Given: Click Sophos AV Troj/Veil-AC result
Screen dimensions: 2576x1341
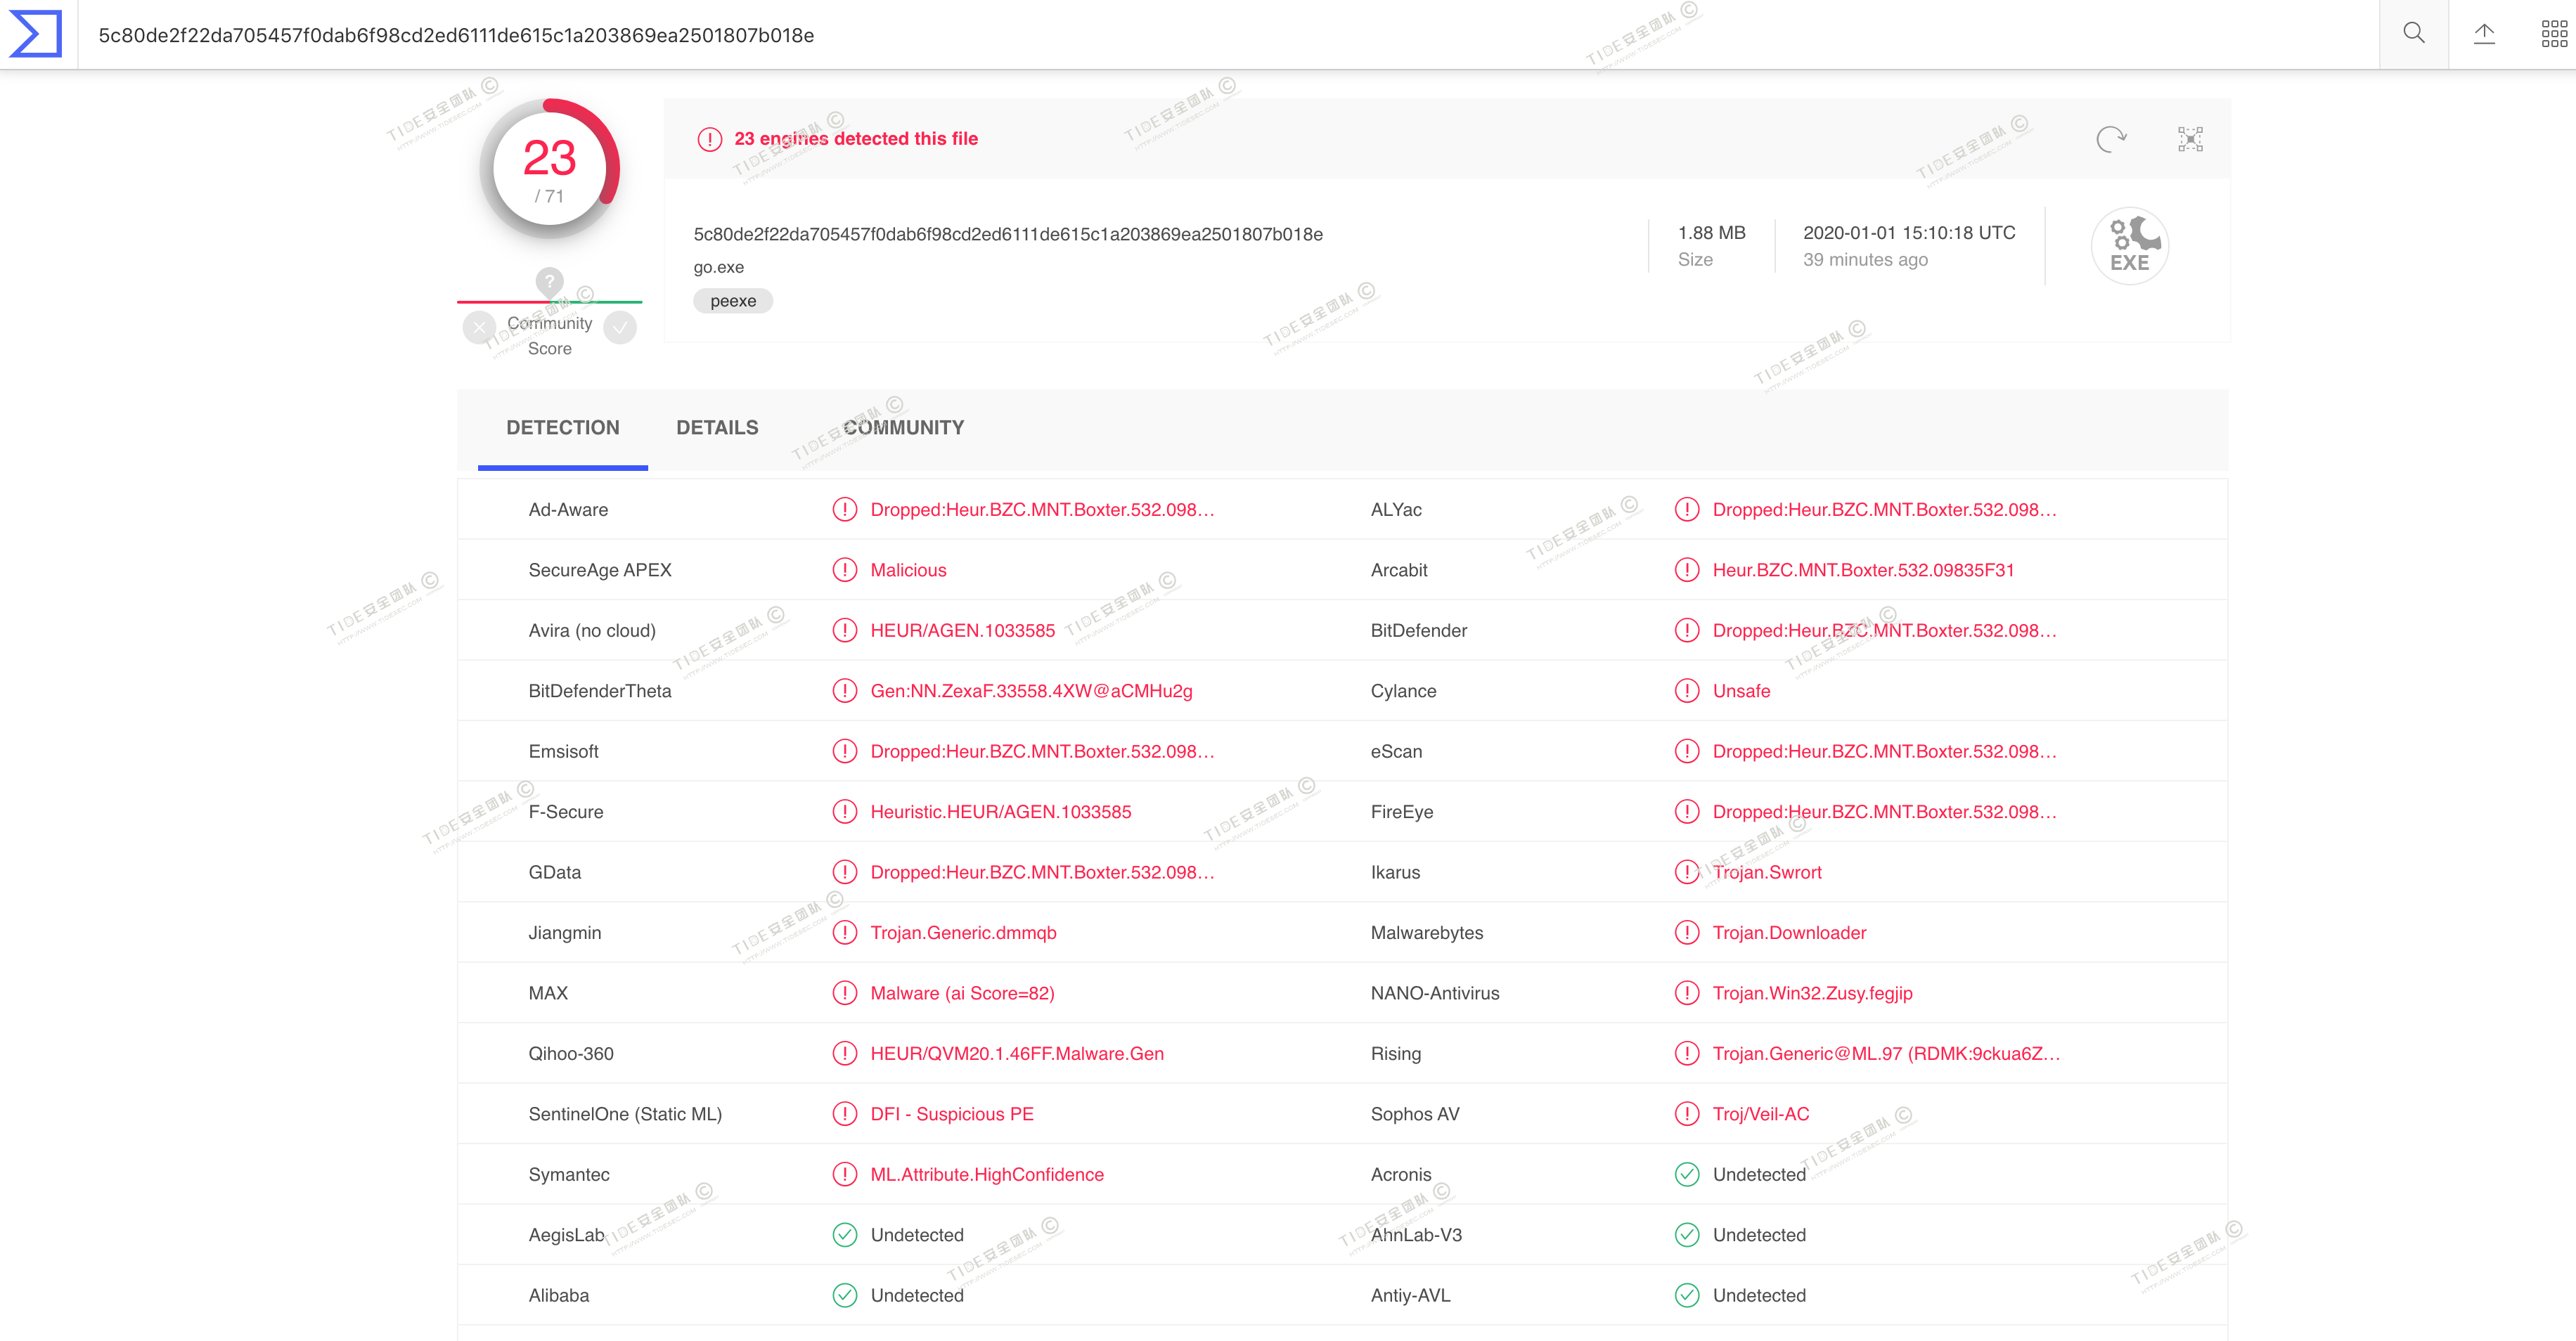Looking at the screenshot, I should click(1760, 1114).
